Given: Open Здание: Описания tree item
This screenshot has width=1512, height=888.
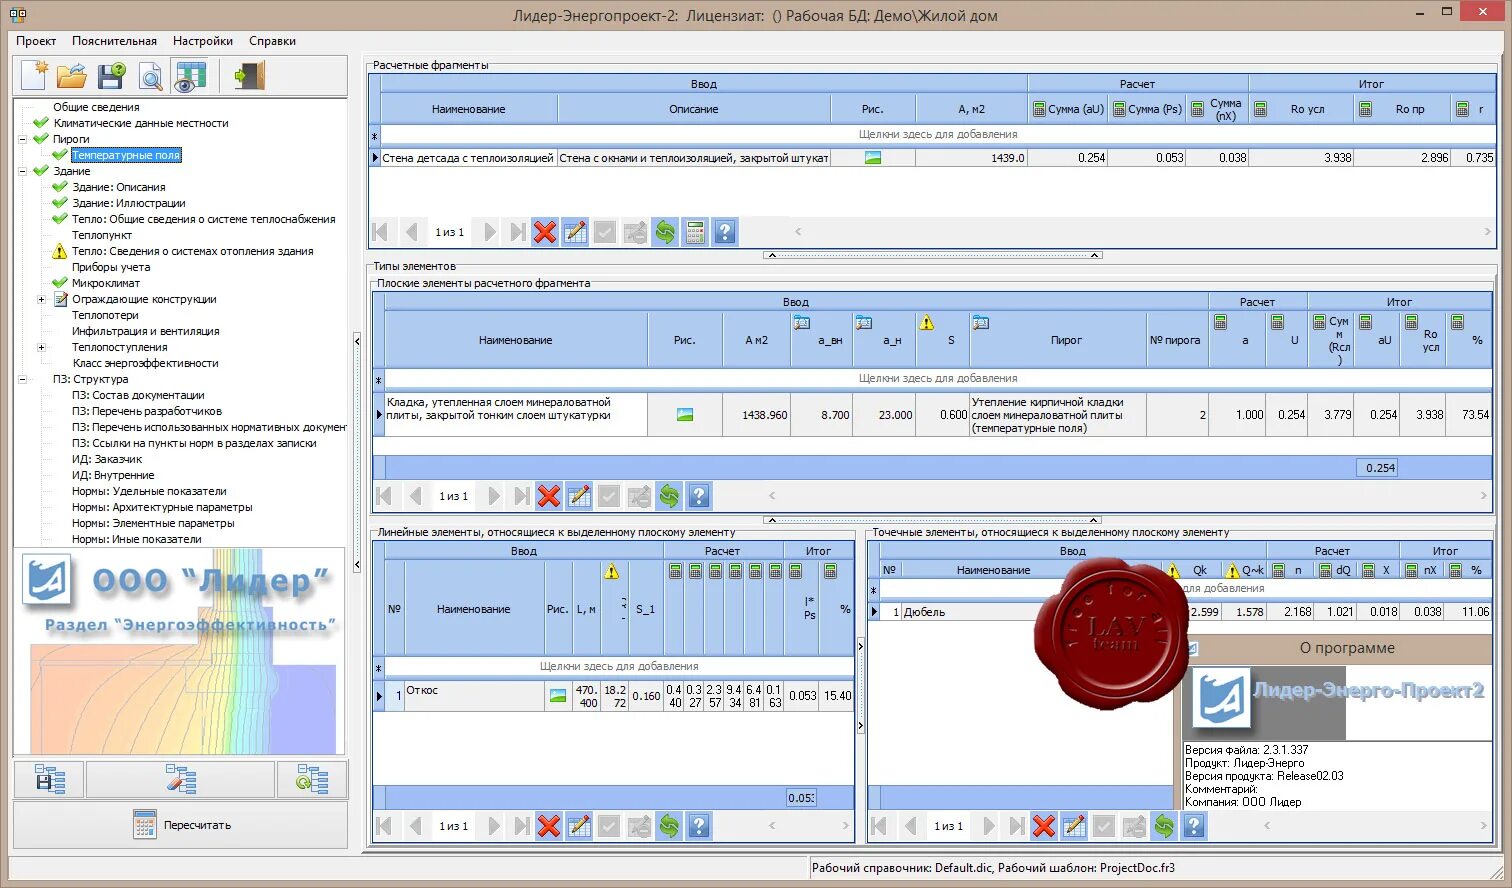Looking at the screenshot, I should tap(119, 187).
